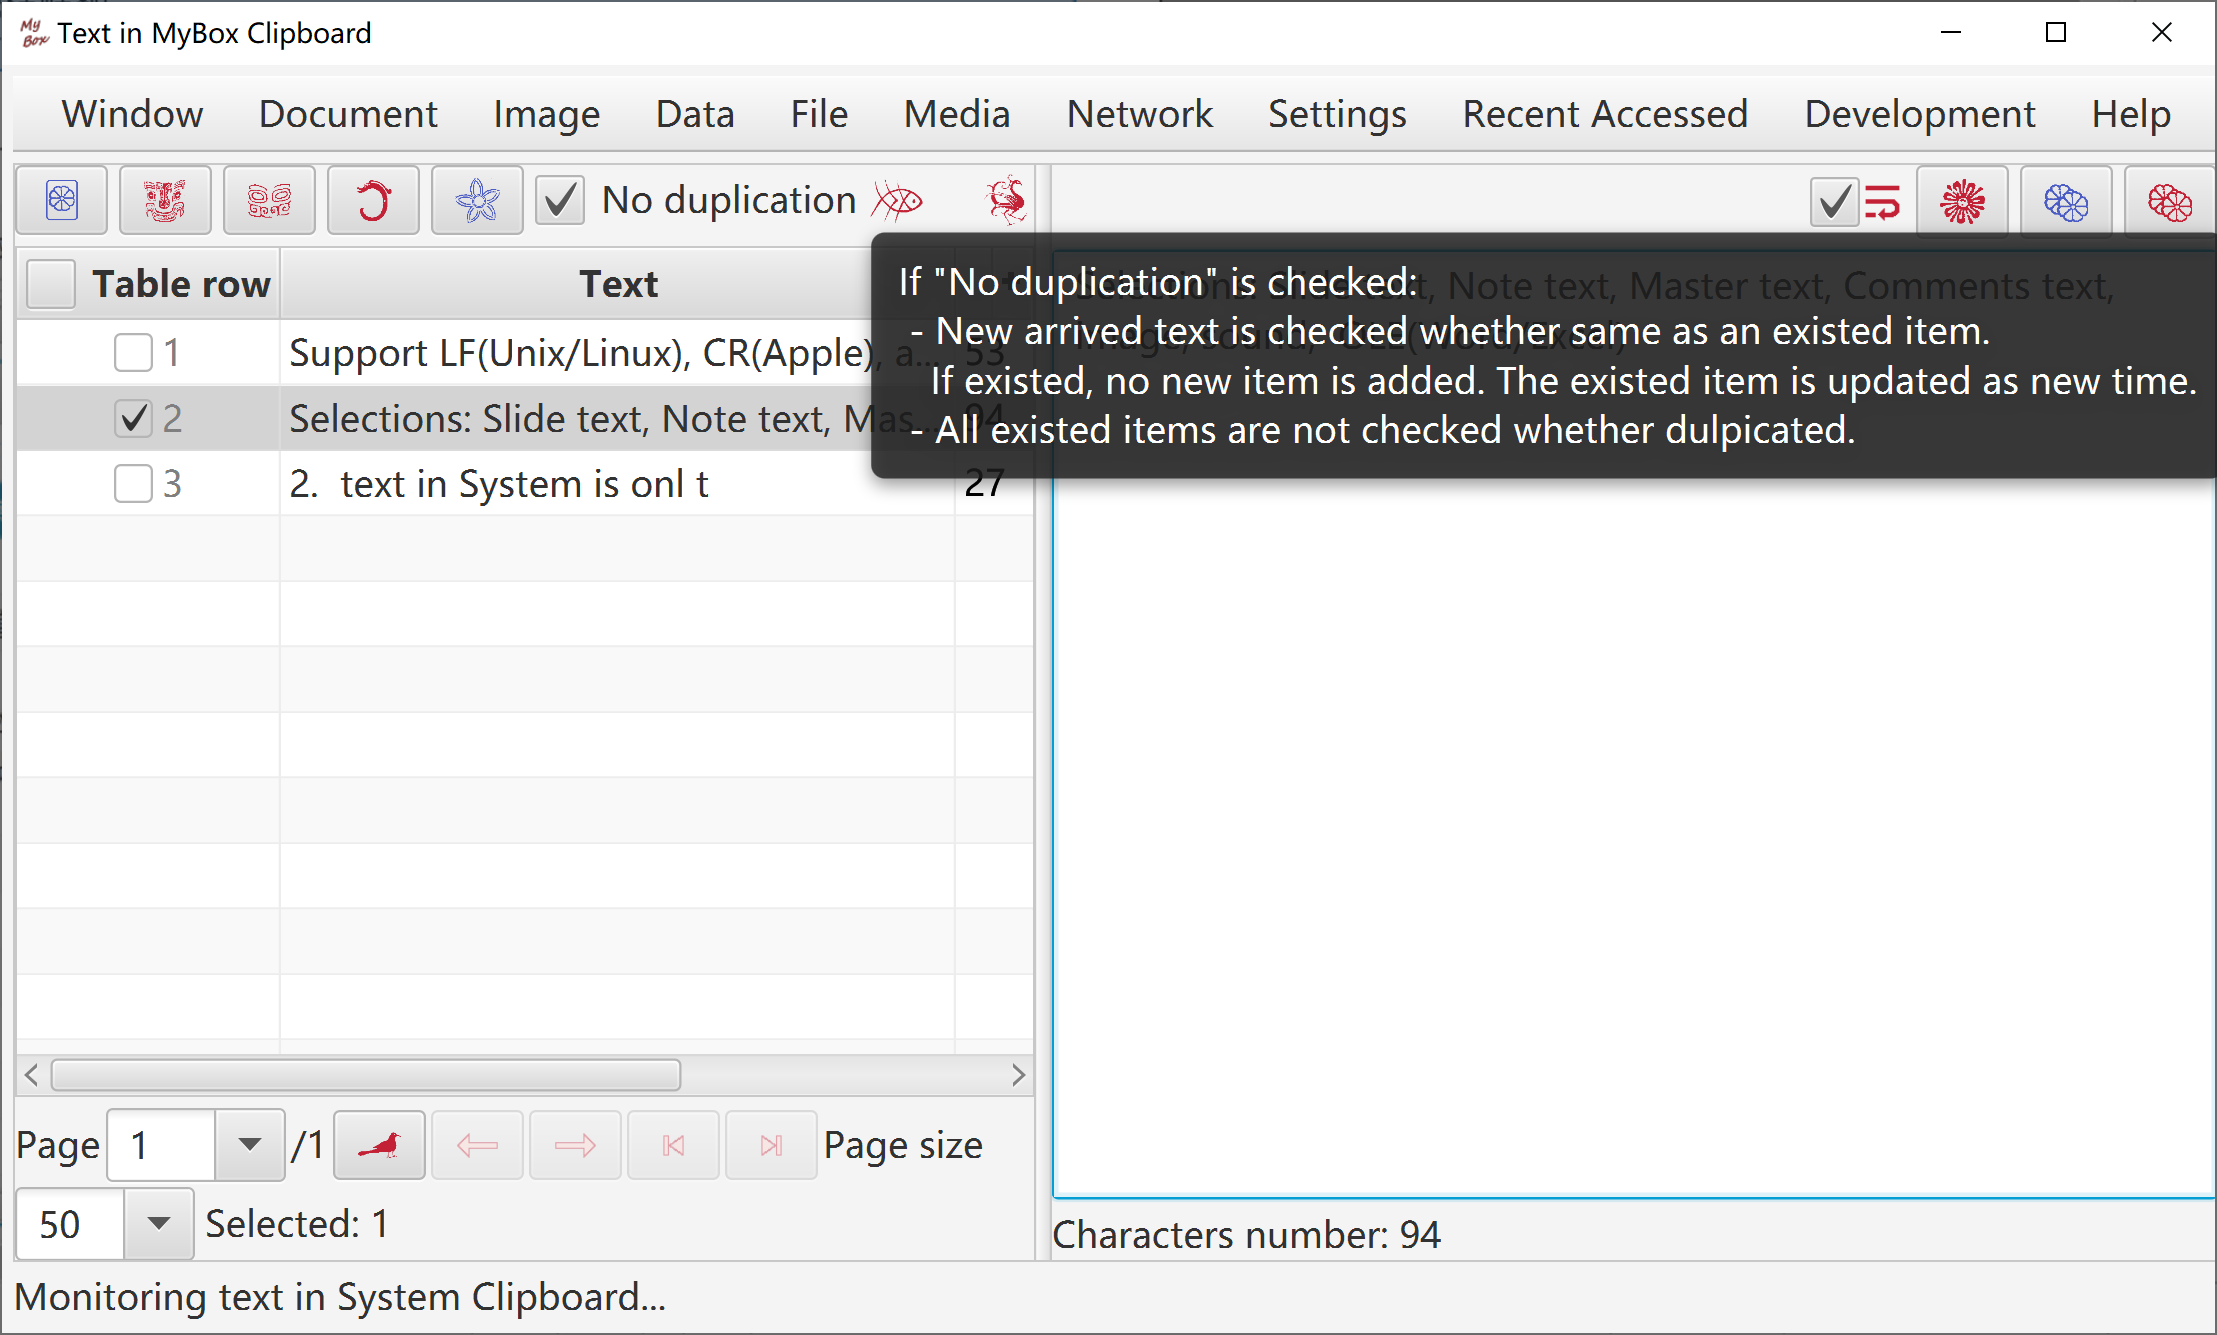Click the scrollbar left arrow under table
This screenshot has height=1335, width=2217.
click(31, 1075)
